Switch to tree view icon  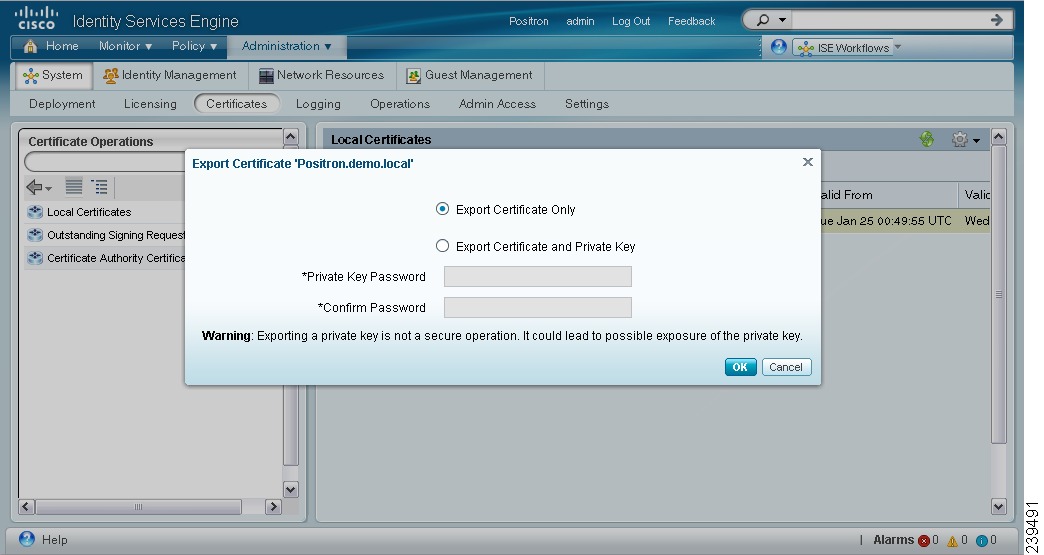click(100, 187)
